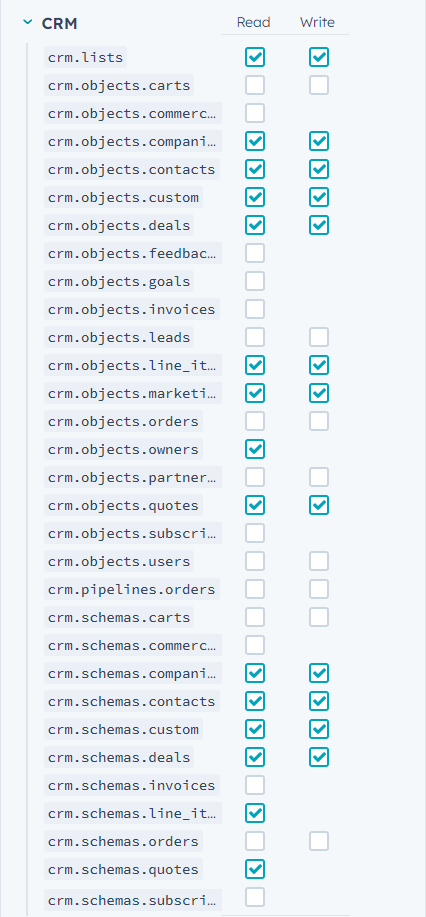The height and width of the screenshot is (917, 426).
Task: Disable Write for crm.objects.contacts
Action: coord(319,170)
